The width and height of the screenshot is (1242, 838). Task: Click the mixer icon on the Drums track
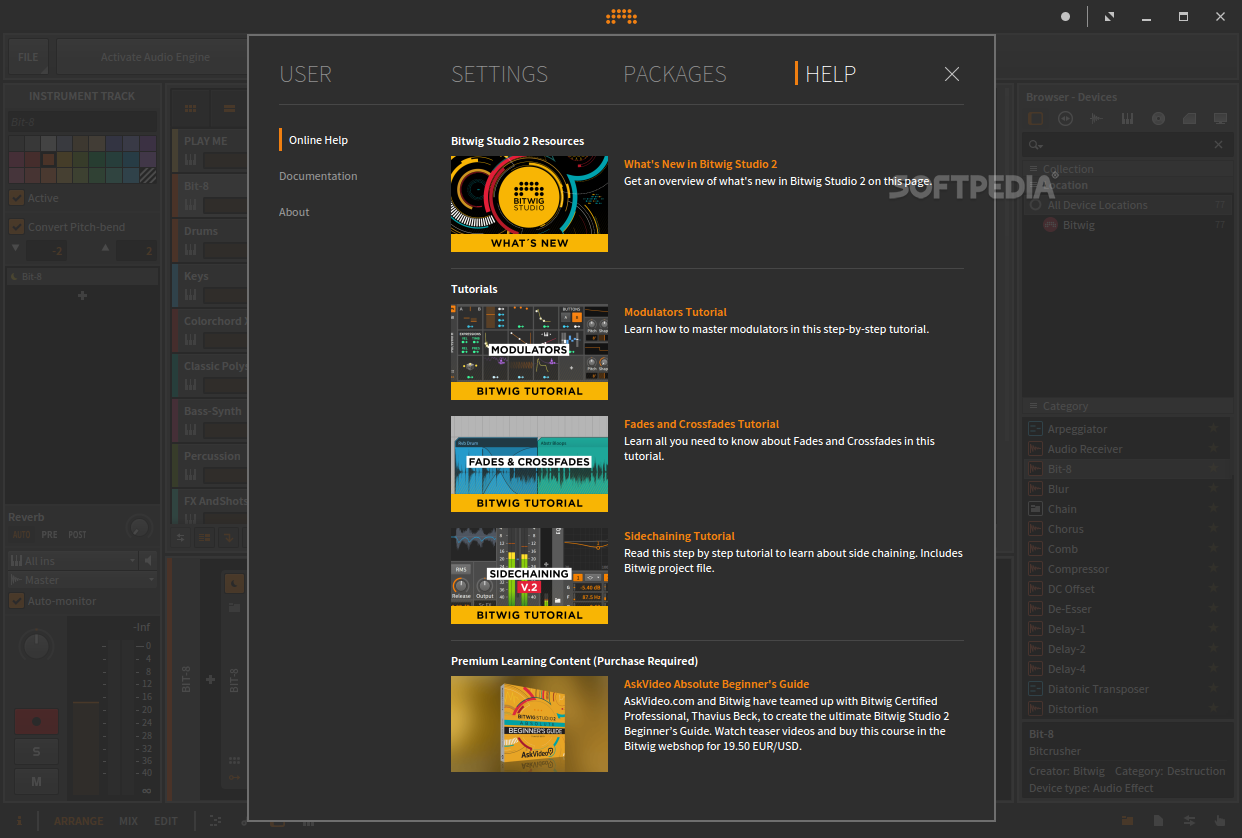[190, 251]
